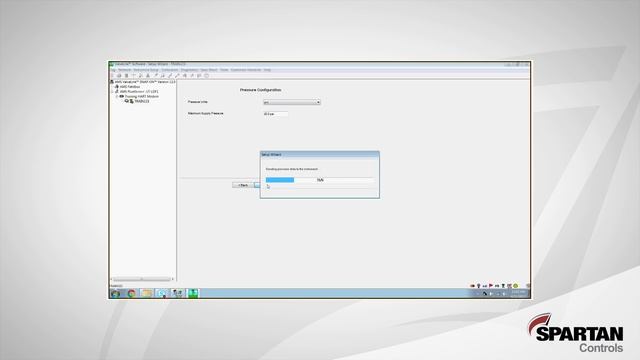Image resolution: width=640 pixels, height=360 pixels.
Task: Open the Calibration menu
Action: [170, 70]
